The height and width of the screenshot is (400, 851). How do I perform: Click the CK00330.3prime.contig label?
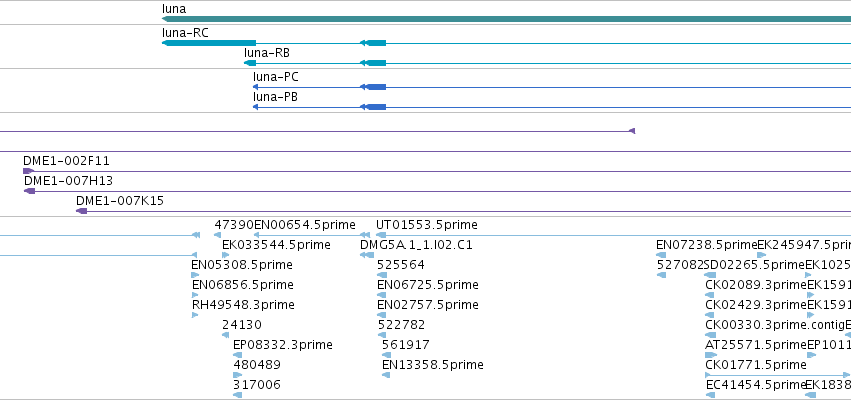774,325
